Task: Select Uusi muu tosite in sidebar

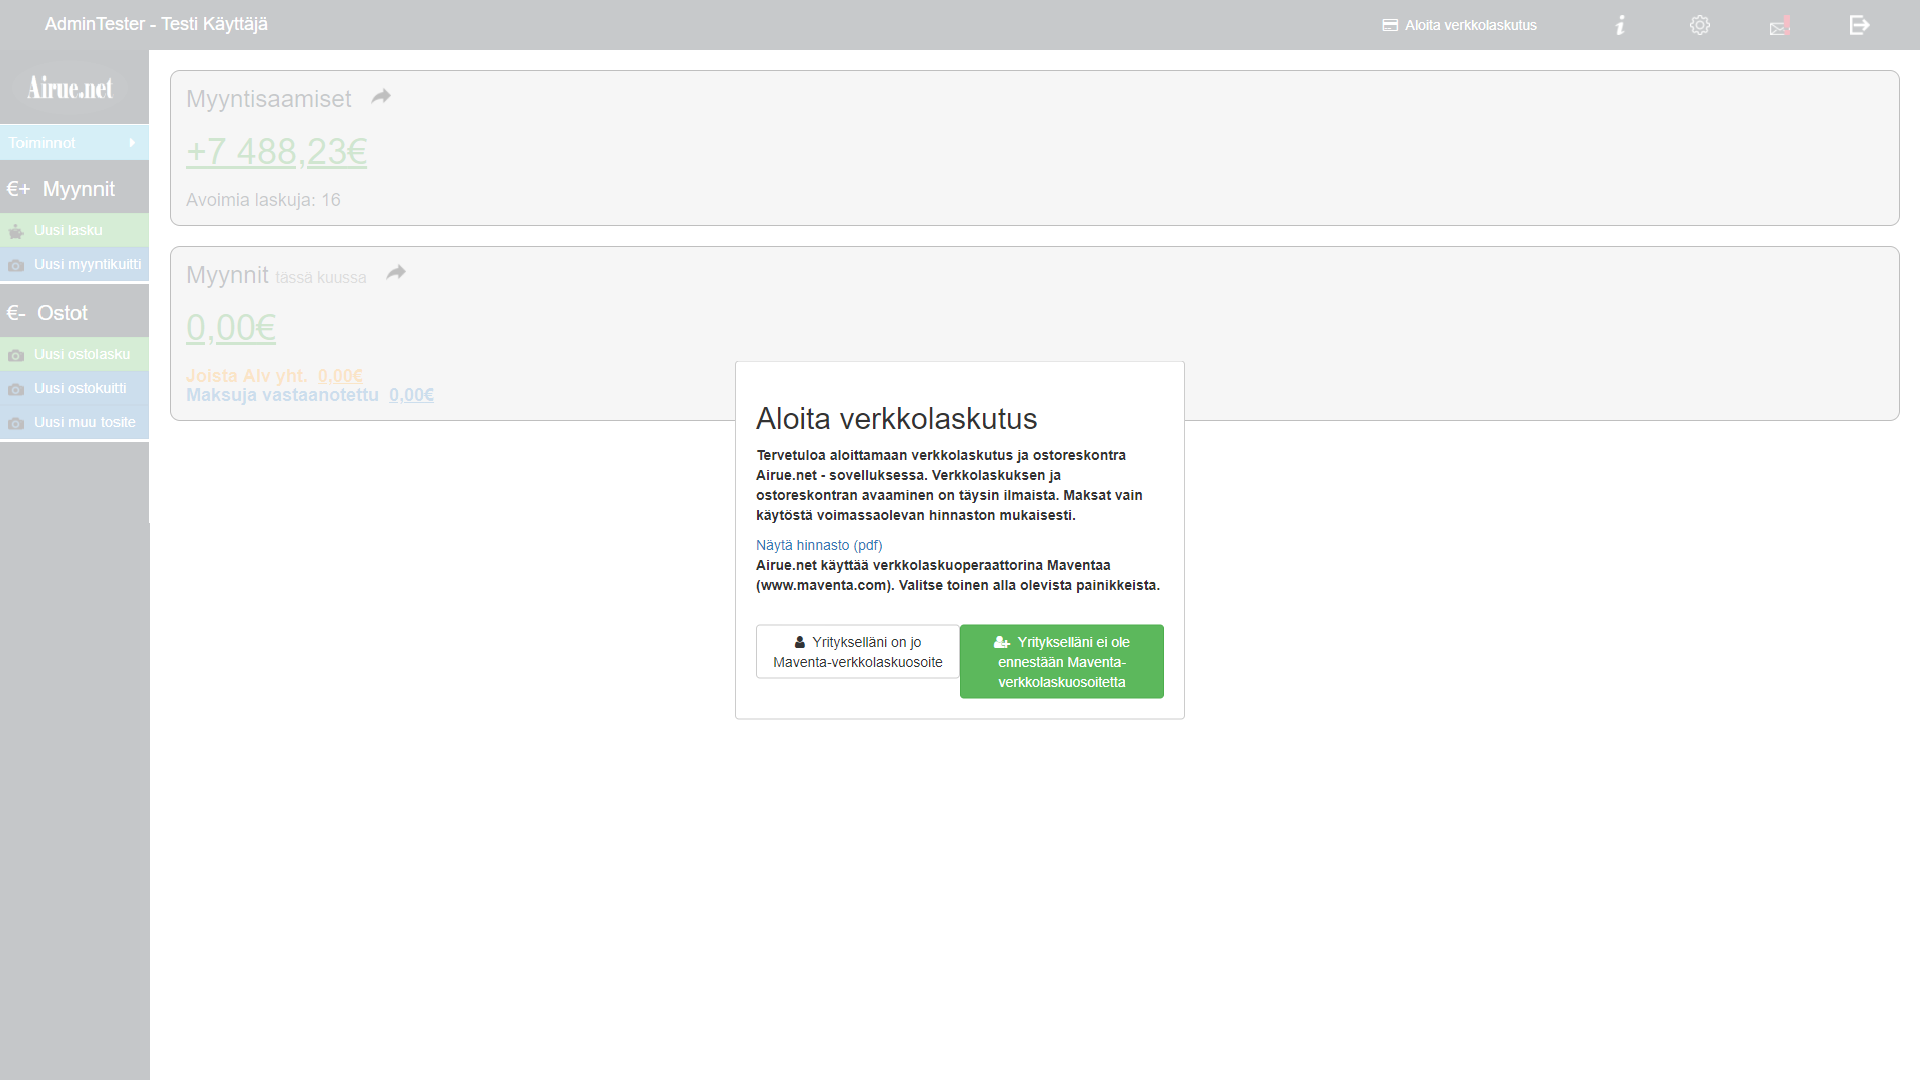Action: click(74, 422)
